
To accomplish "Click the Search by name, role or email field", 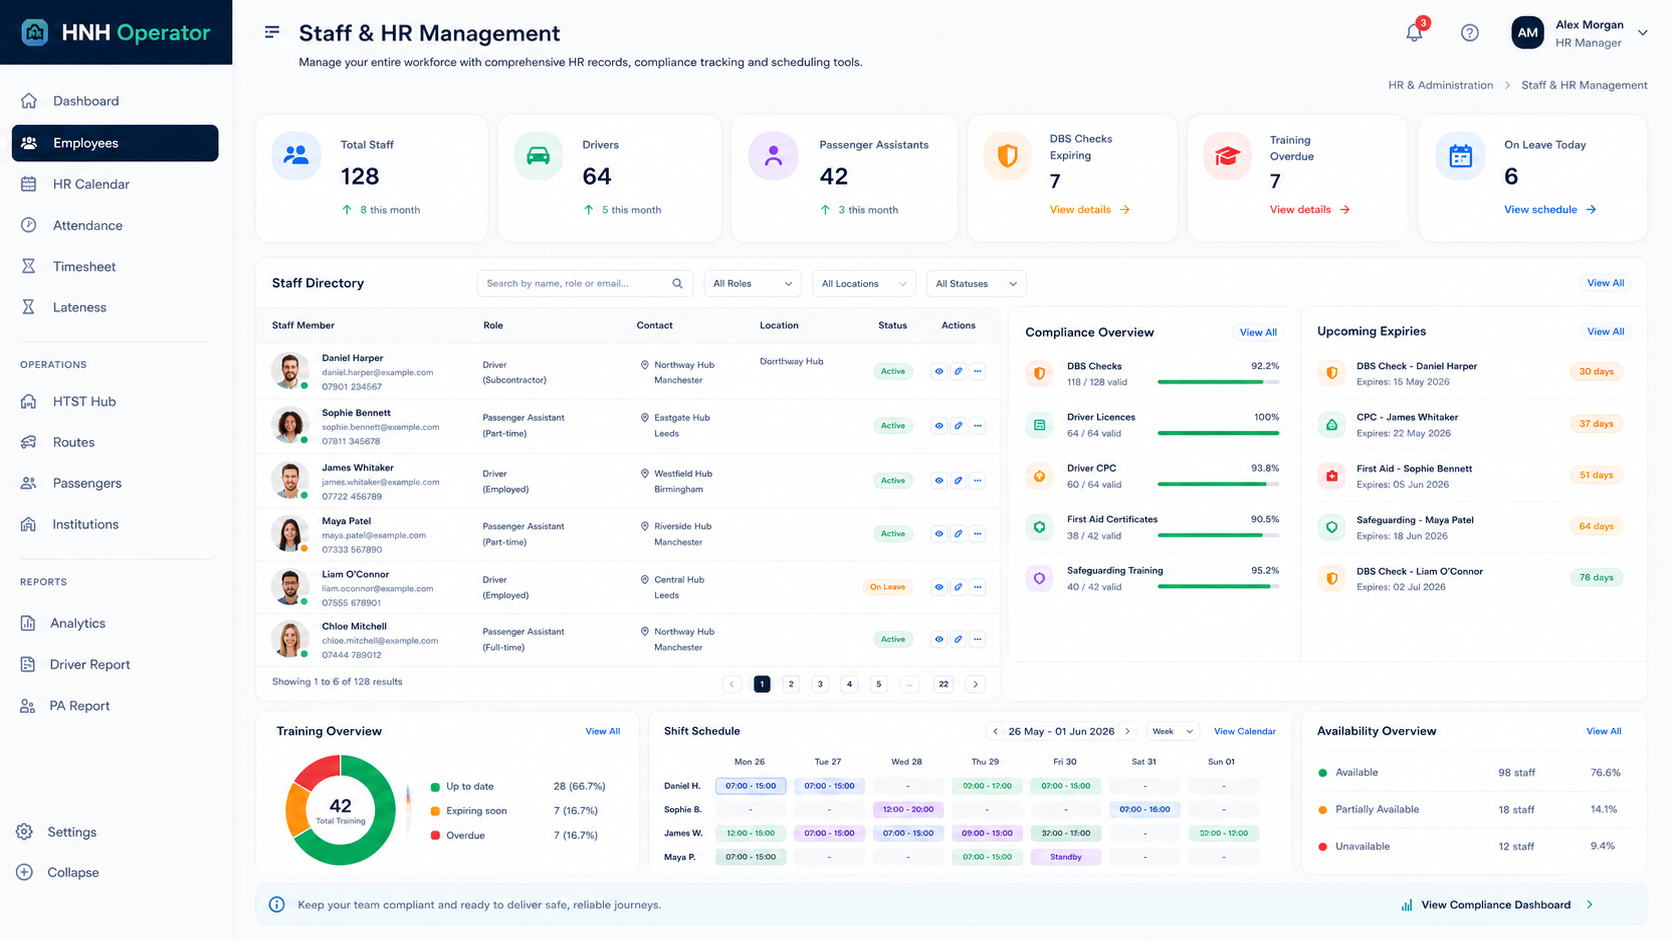I will click(x=585, y=284).
